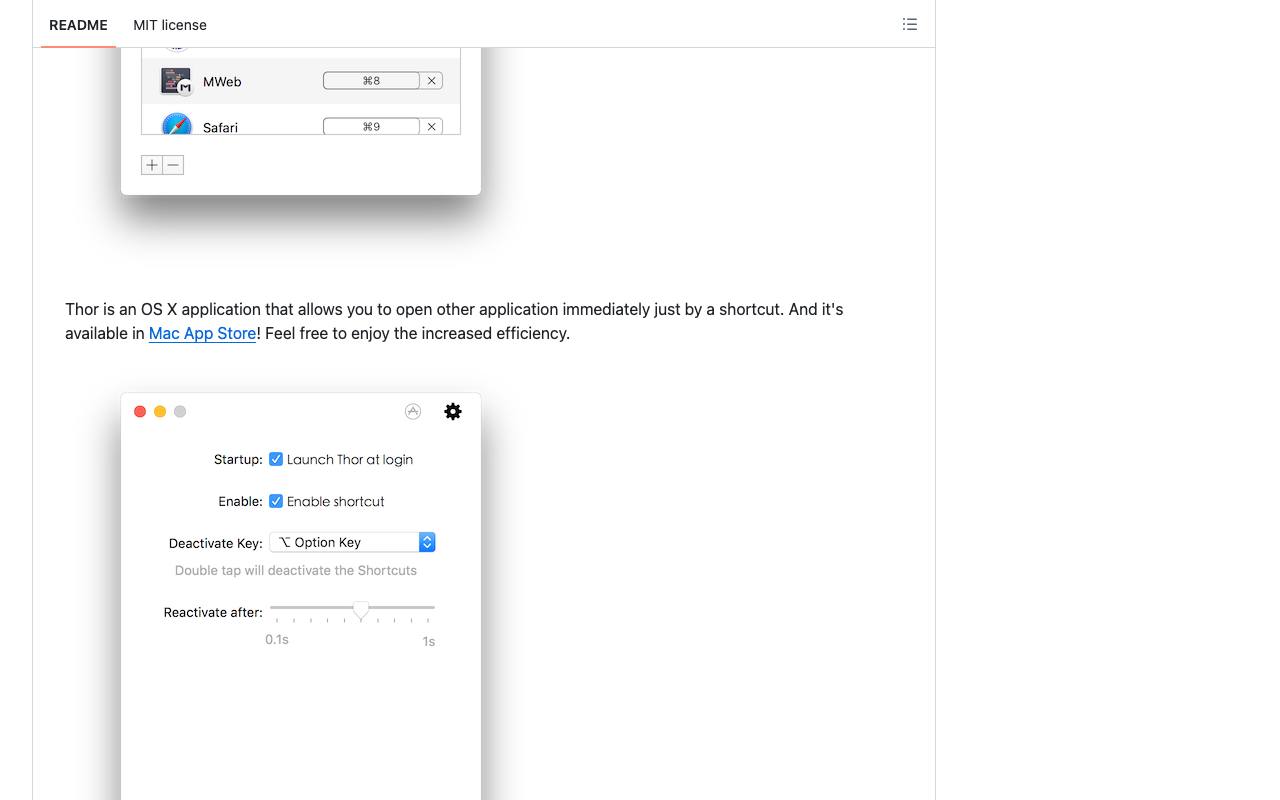This screenshot has height=800, width=1280.
Task: Clear the Safari shortcut with X
Action: pos(432,126)
